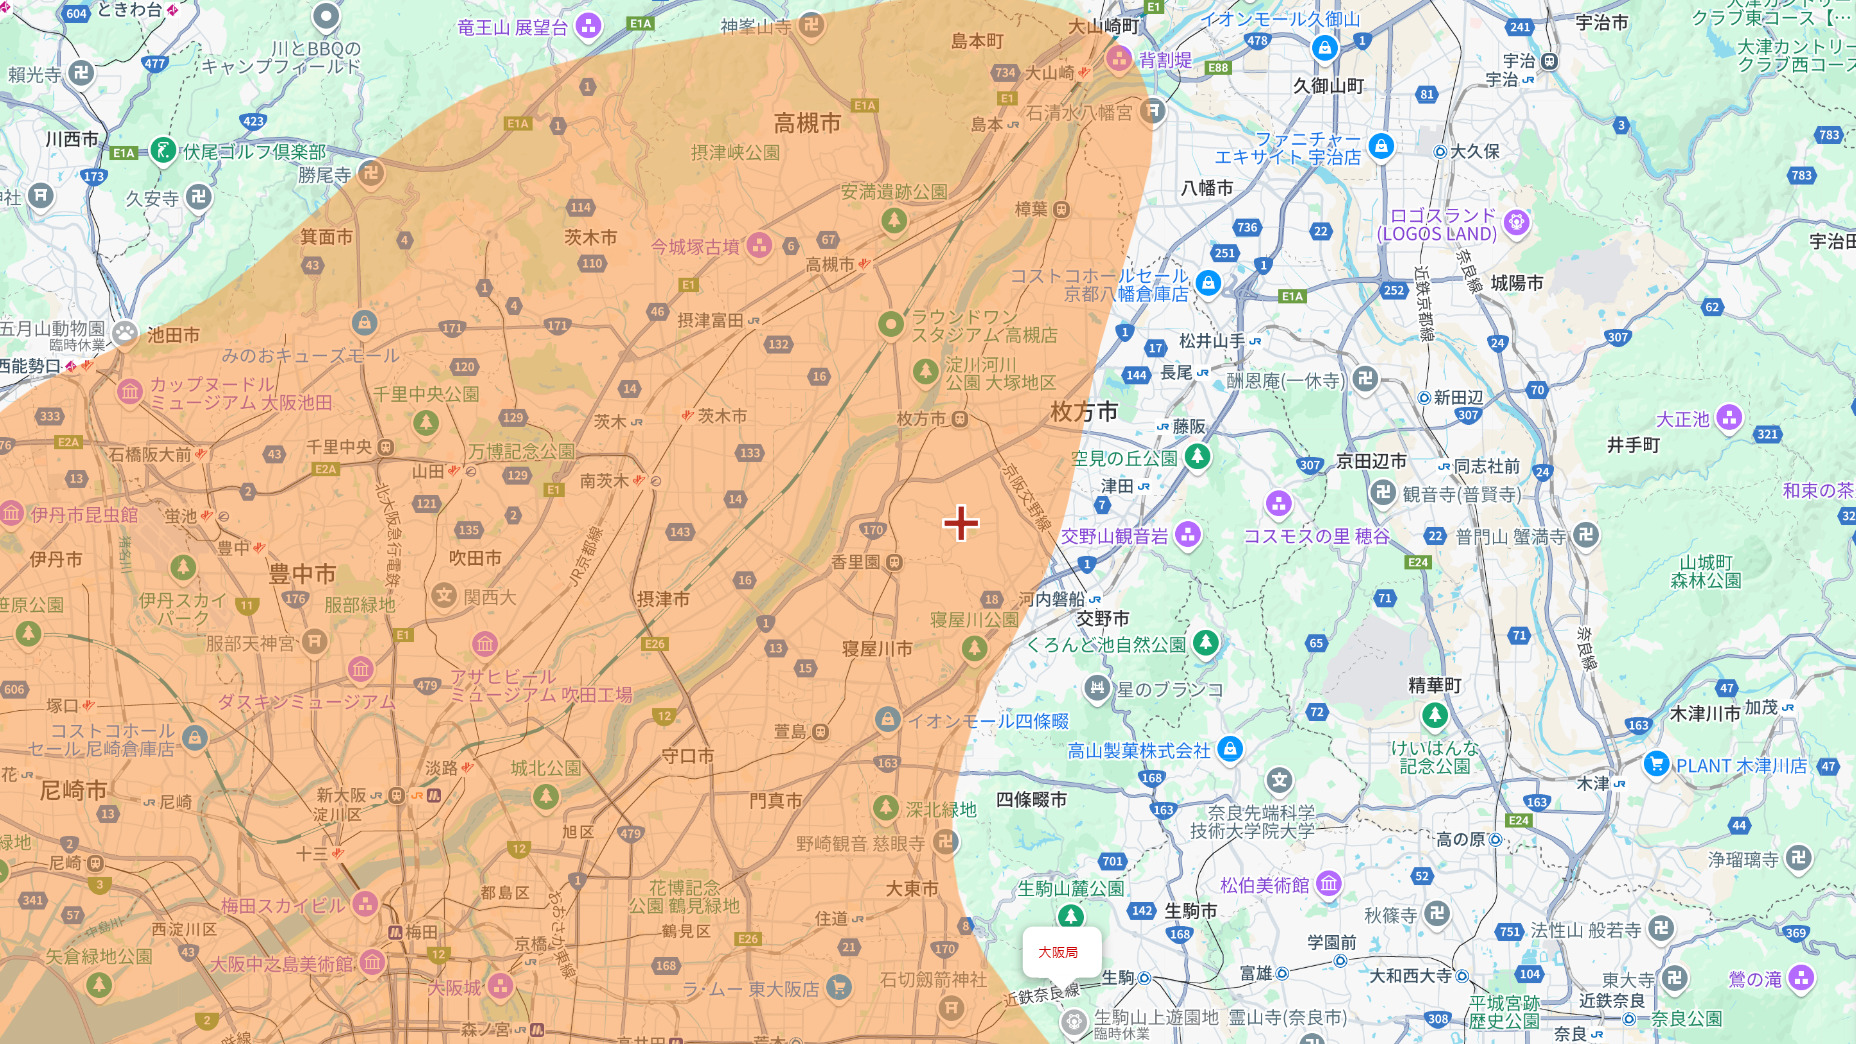Screen dimensions: 1856x1044
Task: Click the 枚方市 city name label
Action: 1084,411
